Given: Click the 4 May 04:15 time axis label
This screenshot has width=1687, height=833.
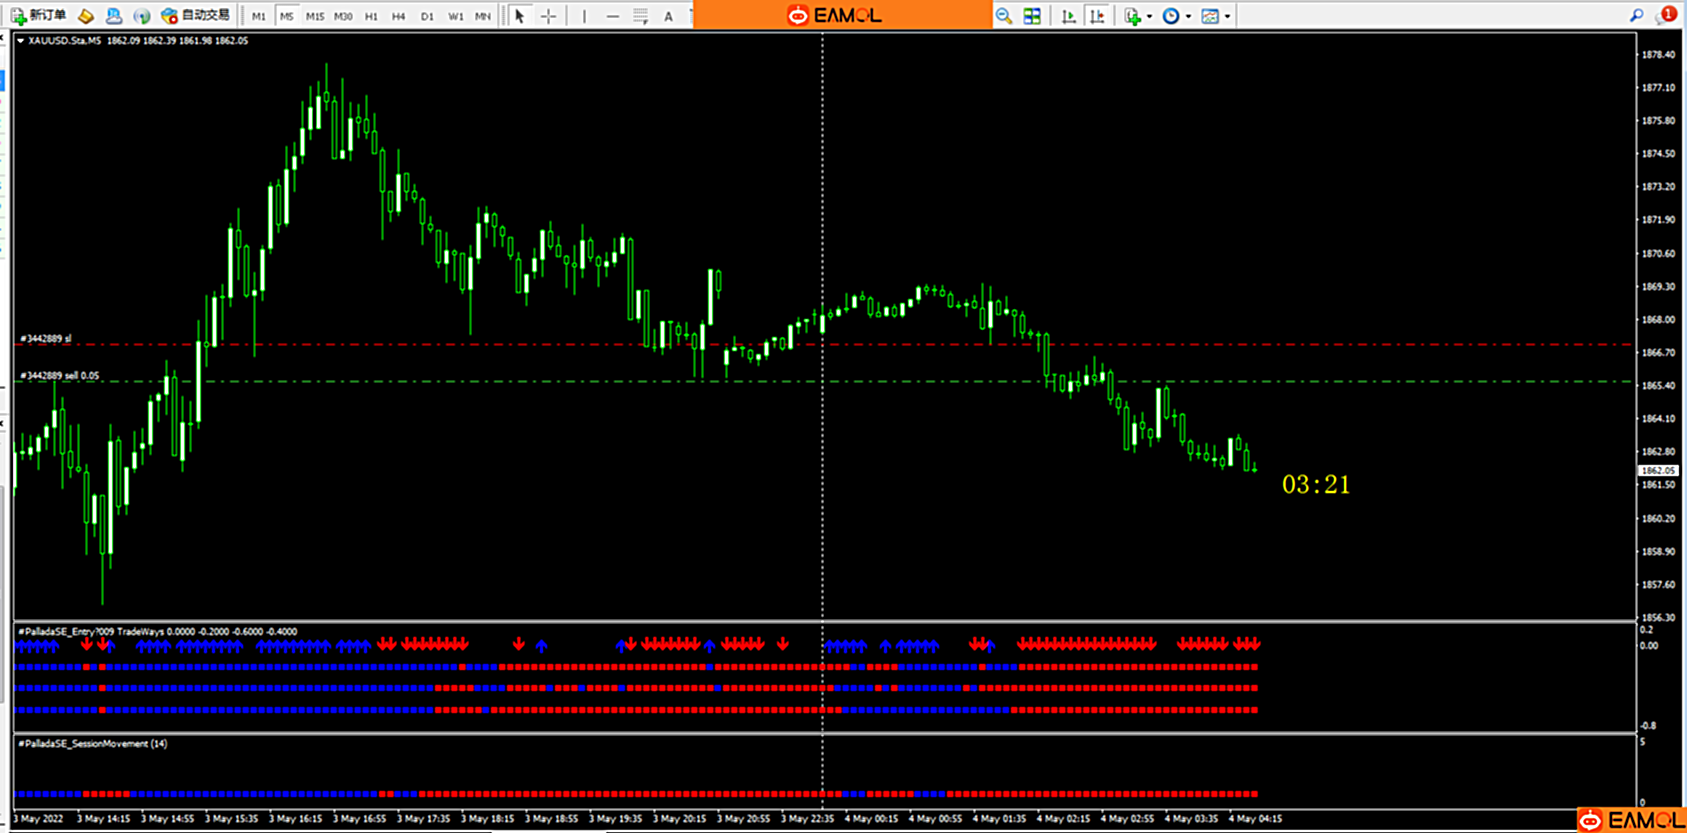Looking at the screenshot, I should tap(1255, 819).
